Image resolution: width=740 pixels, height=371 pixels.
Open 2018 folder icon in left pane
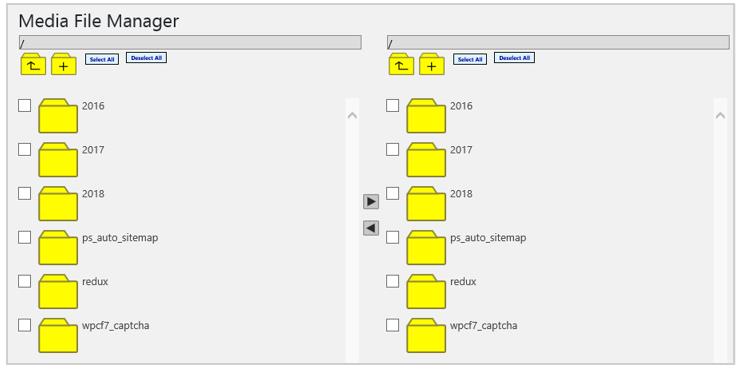click(58, 203)
